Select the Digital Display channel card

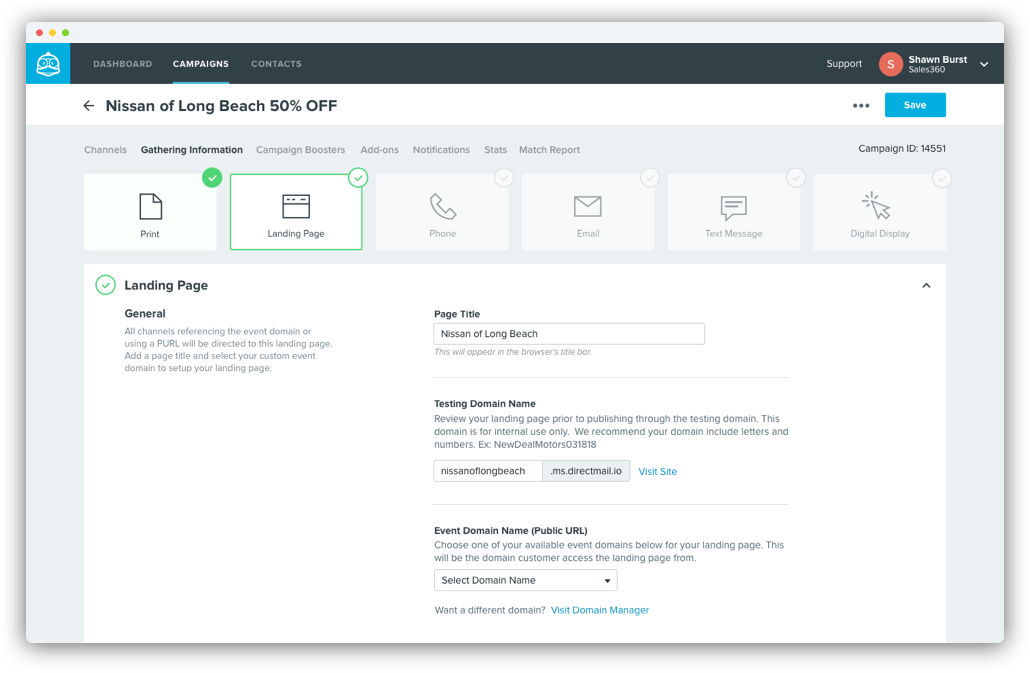880,212
